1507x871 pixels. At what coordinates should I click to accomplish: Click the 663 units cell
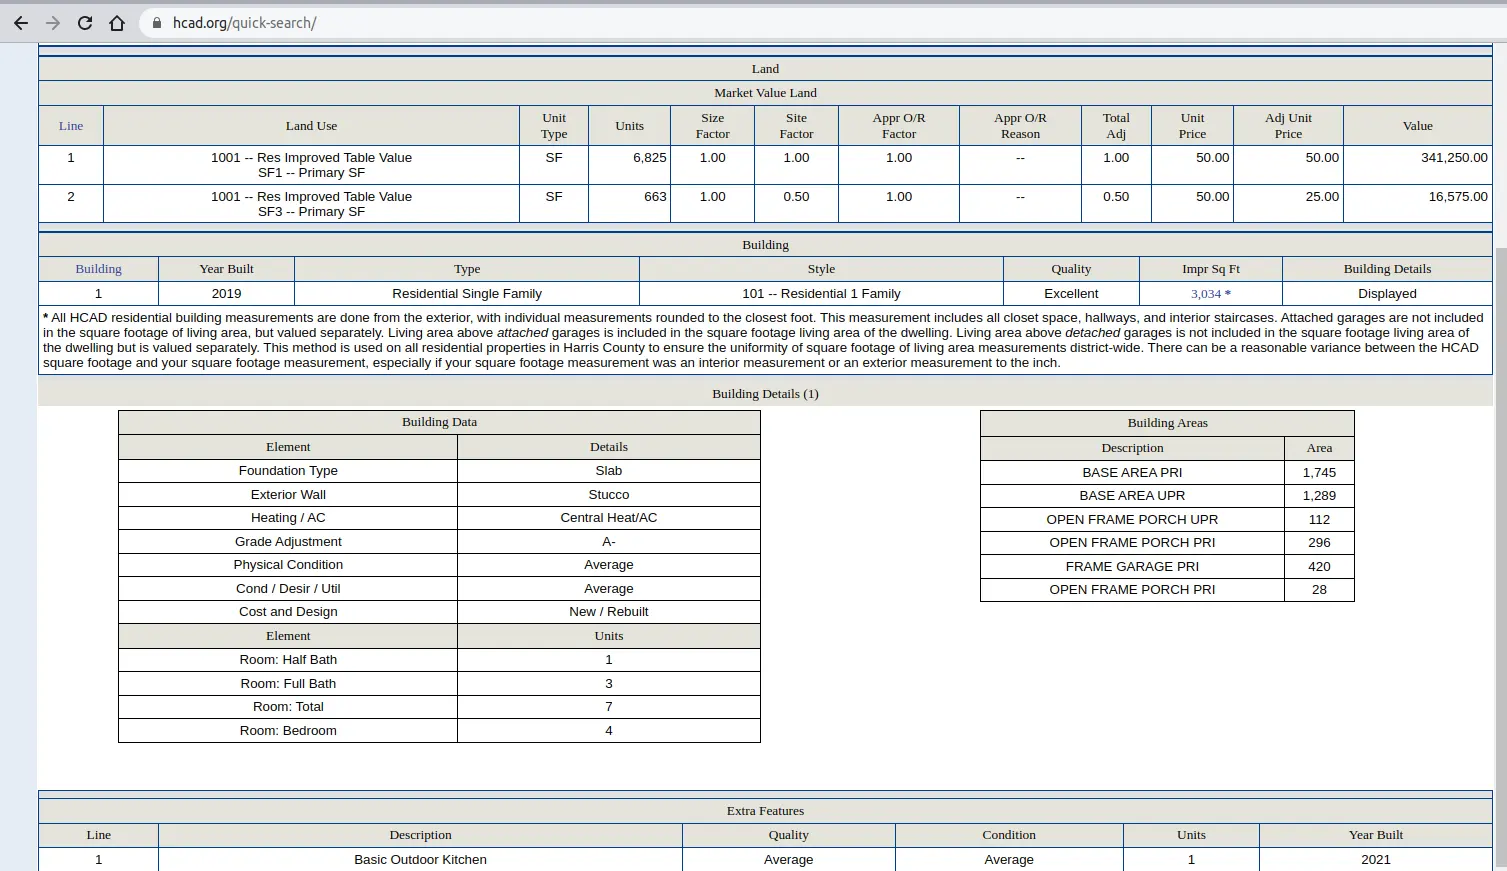pyautogui.click(x=629, y=204)
